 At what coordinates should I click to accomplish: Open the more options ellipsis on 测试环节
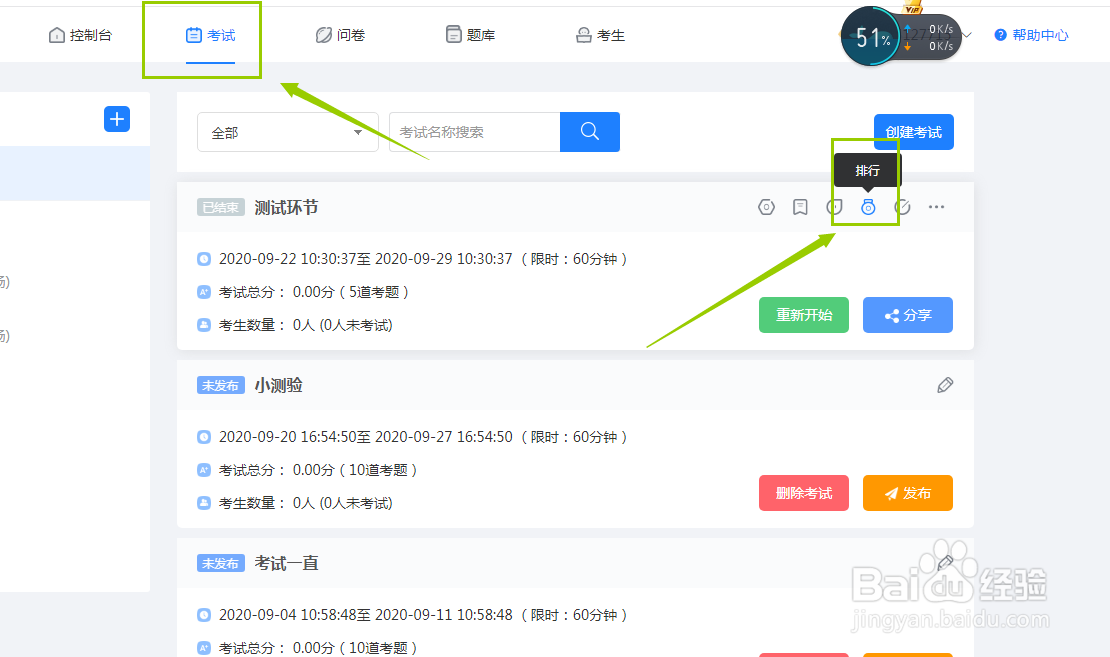pyautogui.click(x=936, y=207)
